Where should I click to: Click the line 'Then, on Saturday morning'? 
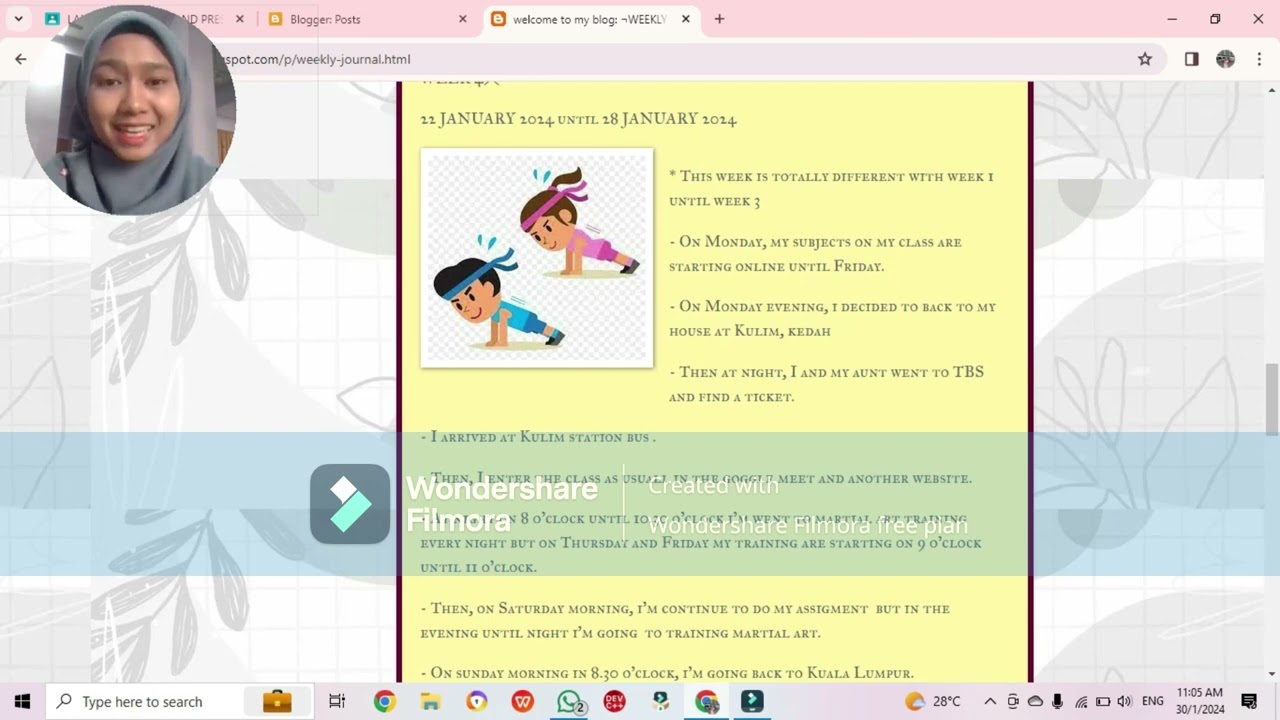point(685,620)
